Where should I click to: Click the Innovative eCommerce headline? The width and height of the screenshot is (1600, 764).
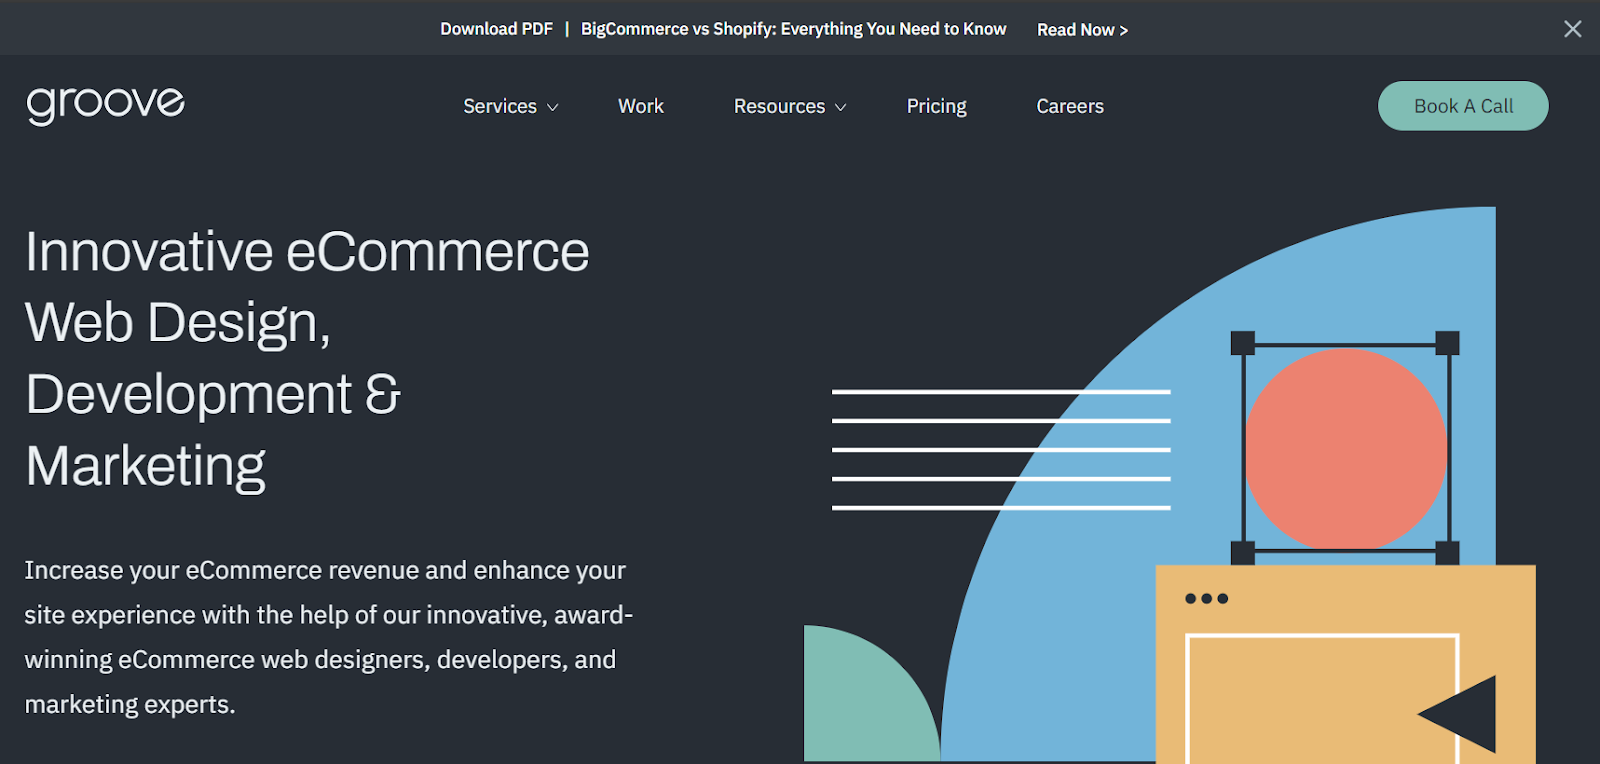307,358
